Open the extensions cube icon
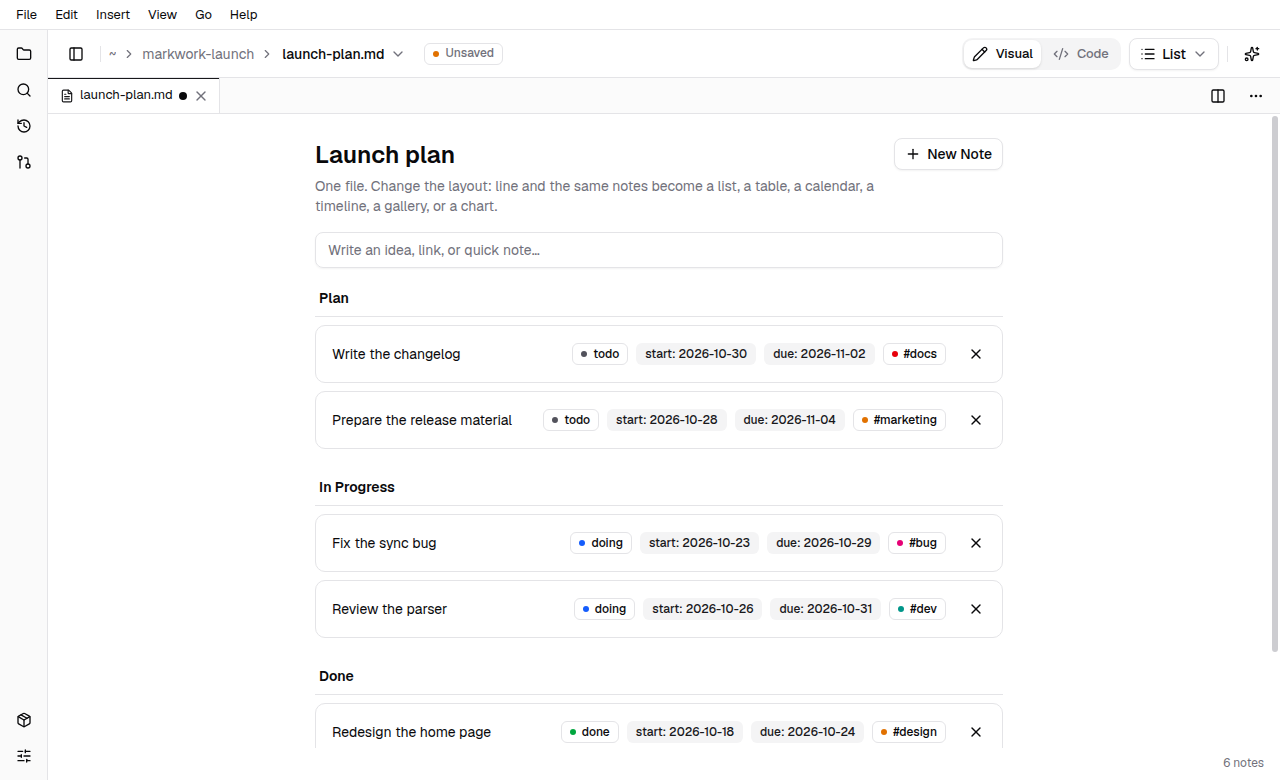Image resolution: width=1280 pixels, height=780 pixels. pos(24,720)
